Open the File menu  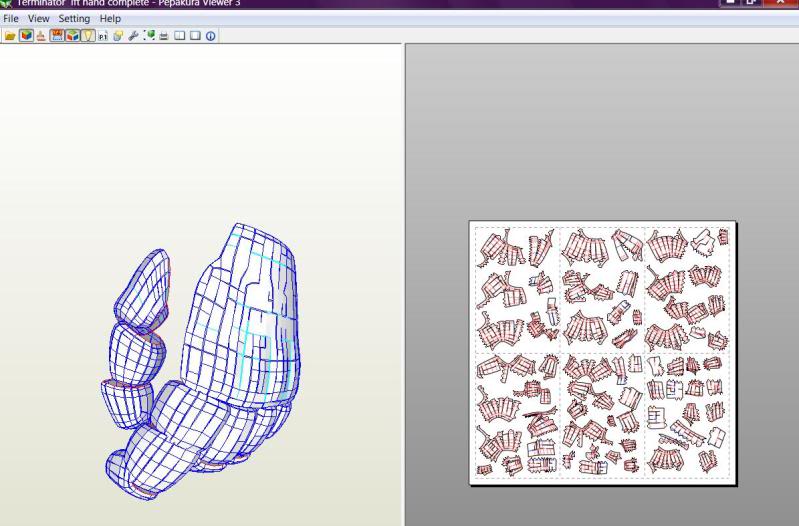(11, 19)
